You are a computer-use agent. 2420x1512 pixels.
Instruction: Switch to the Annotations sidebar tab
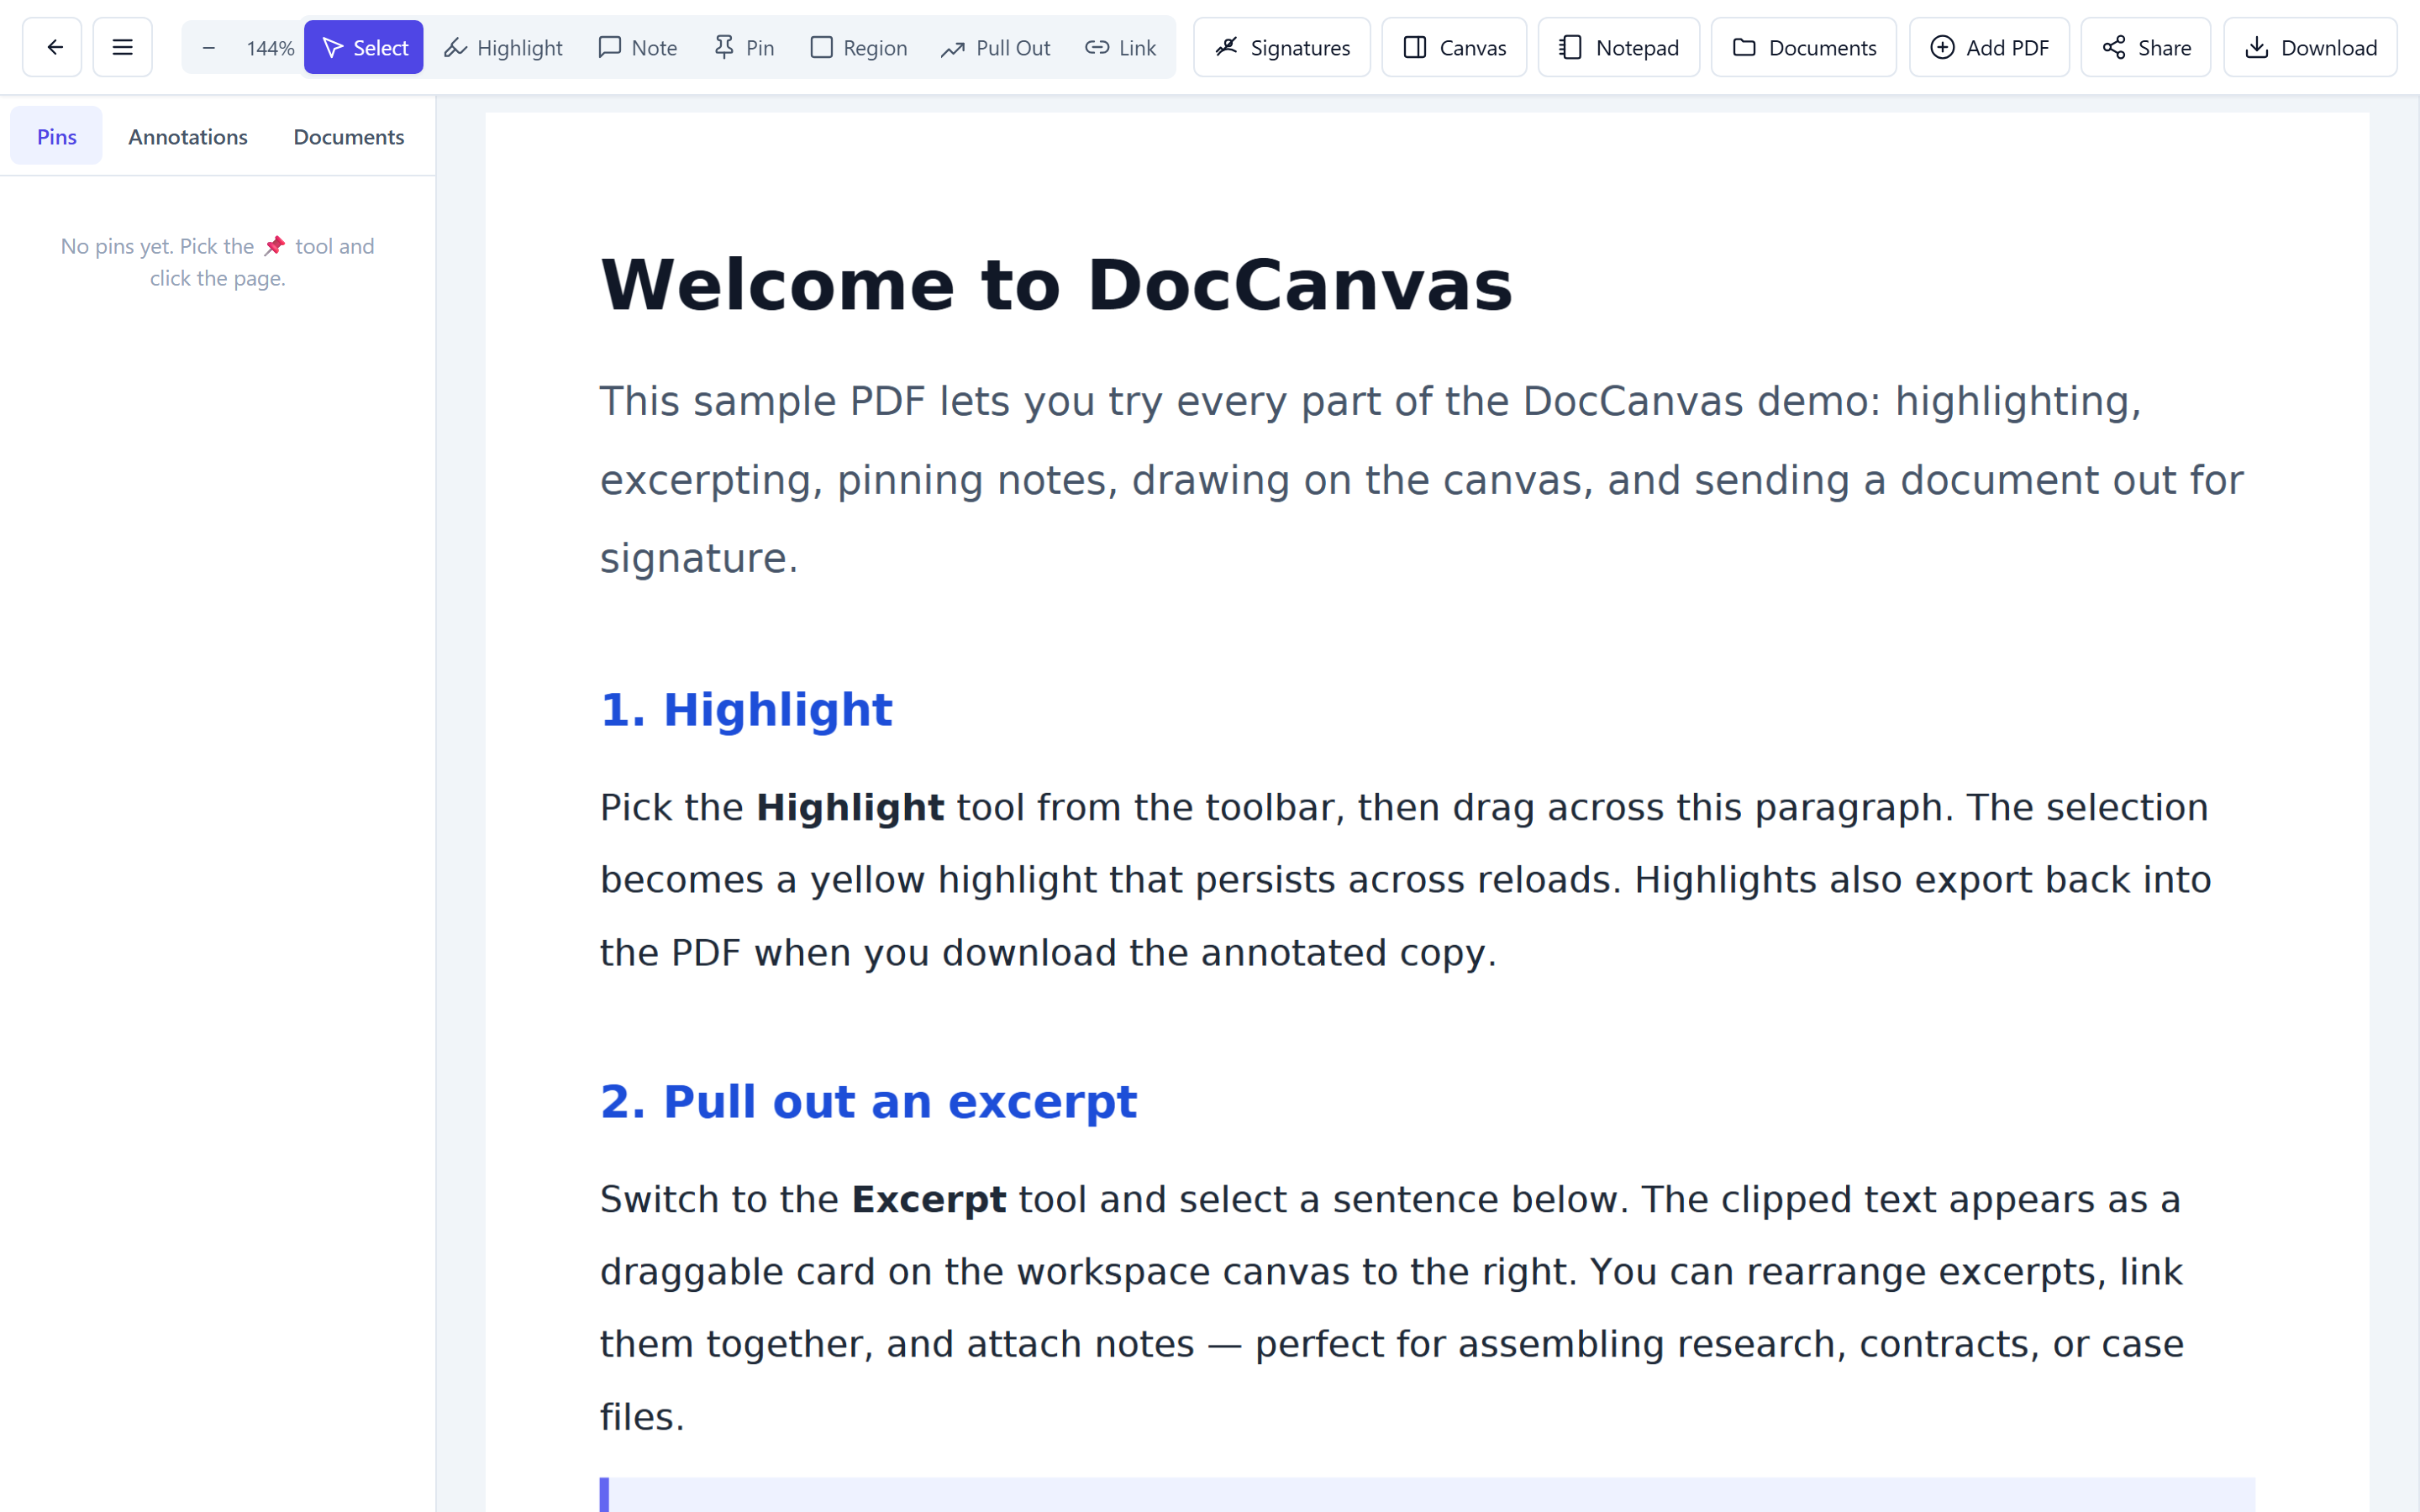188,136
